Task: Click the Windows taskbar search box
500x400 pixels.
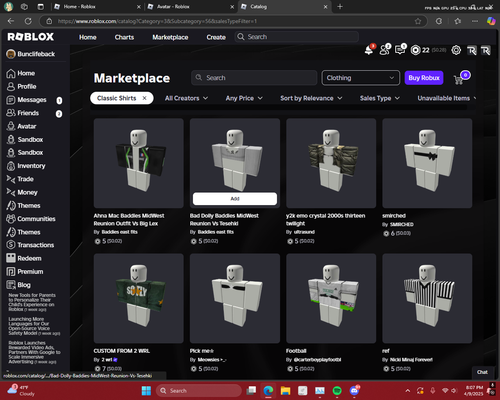Action: coord(199,391)
